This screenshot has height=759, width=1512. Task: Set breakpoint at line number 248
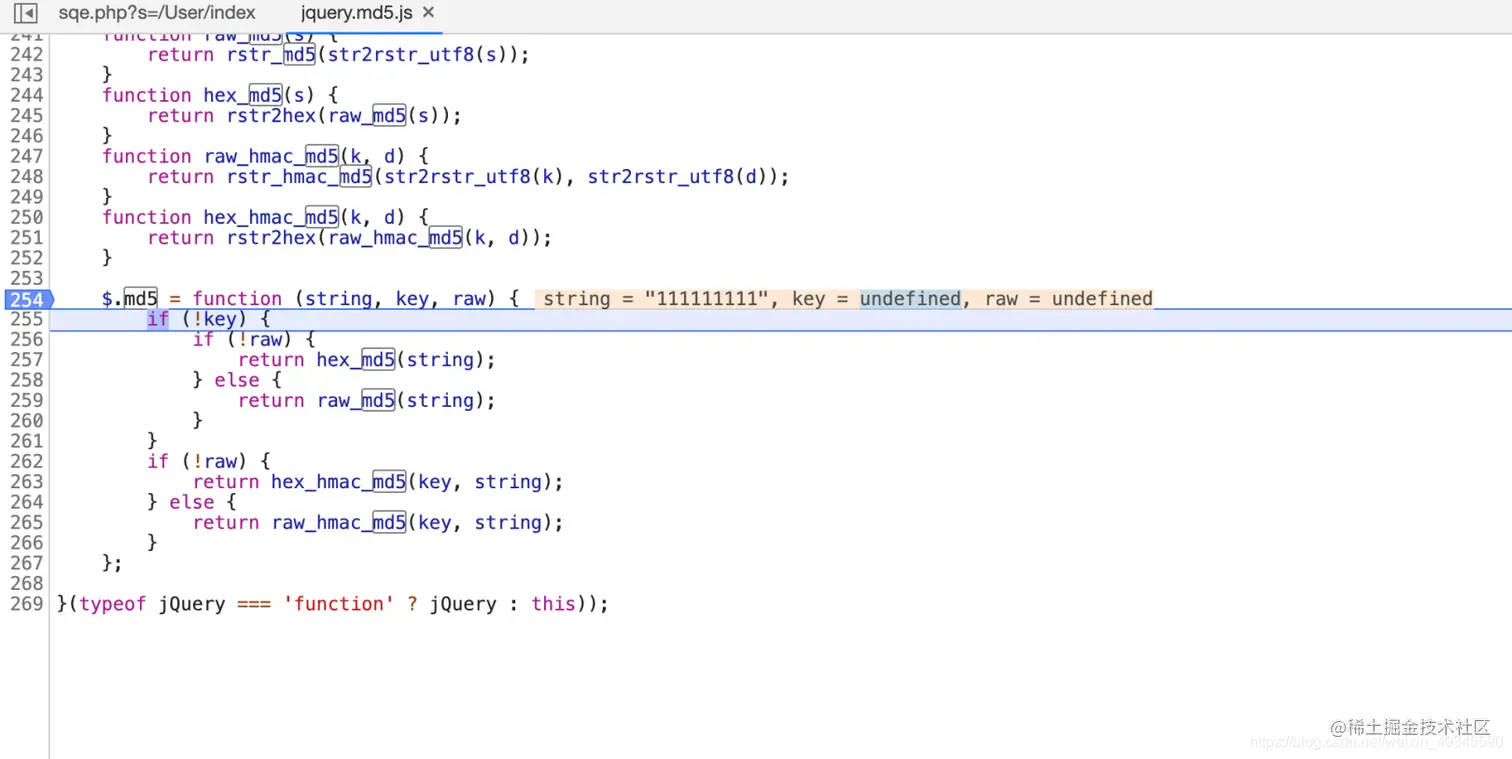[26, 177]
